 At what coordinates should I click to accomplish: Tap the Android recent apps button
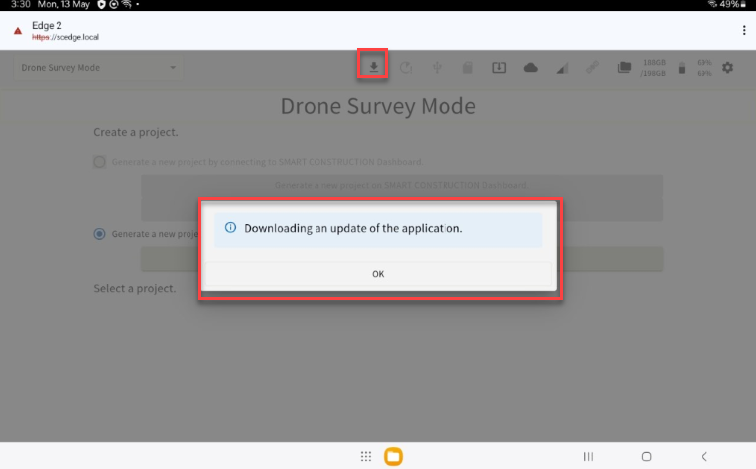pos(588,456)
